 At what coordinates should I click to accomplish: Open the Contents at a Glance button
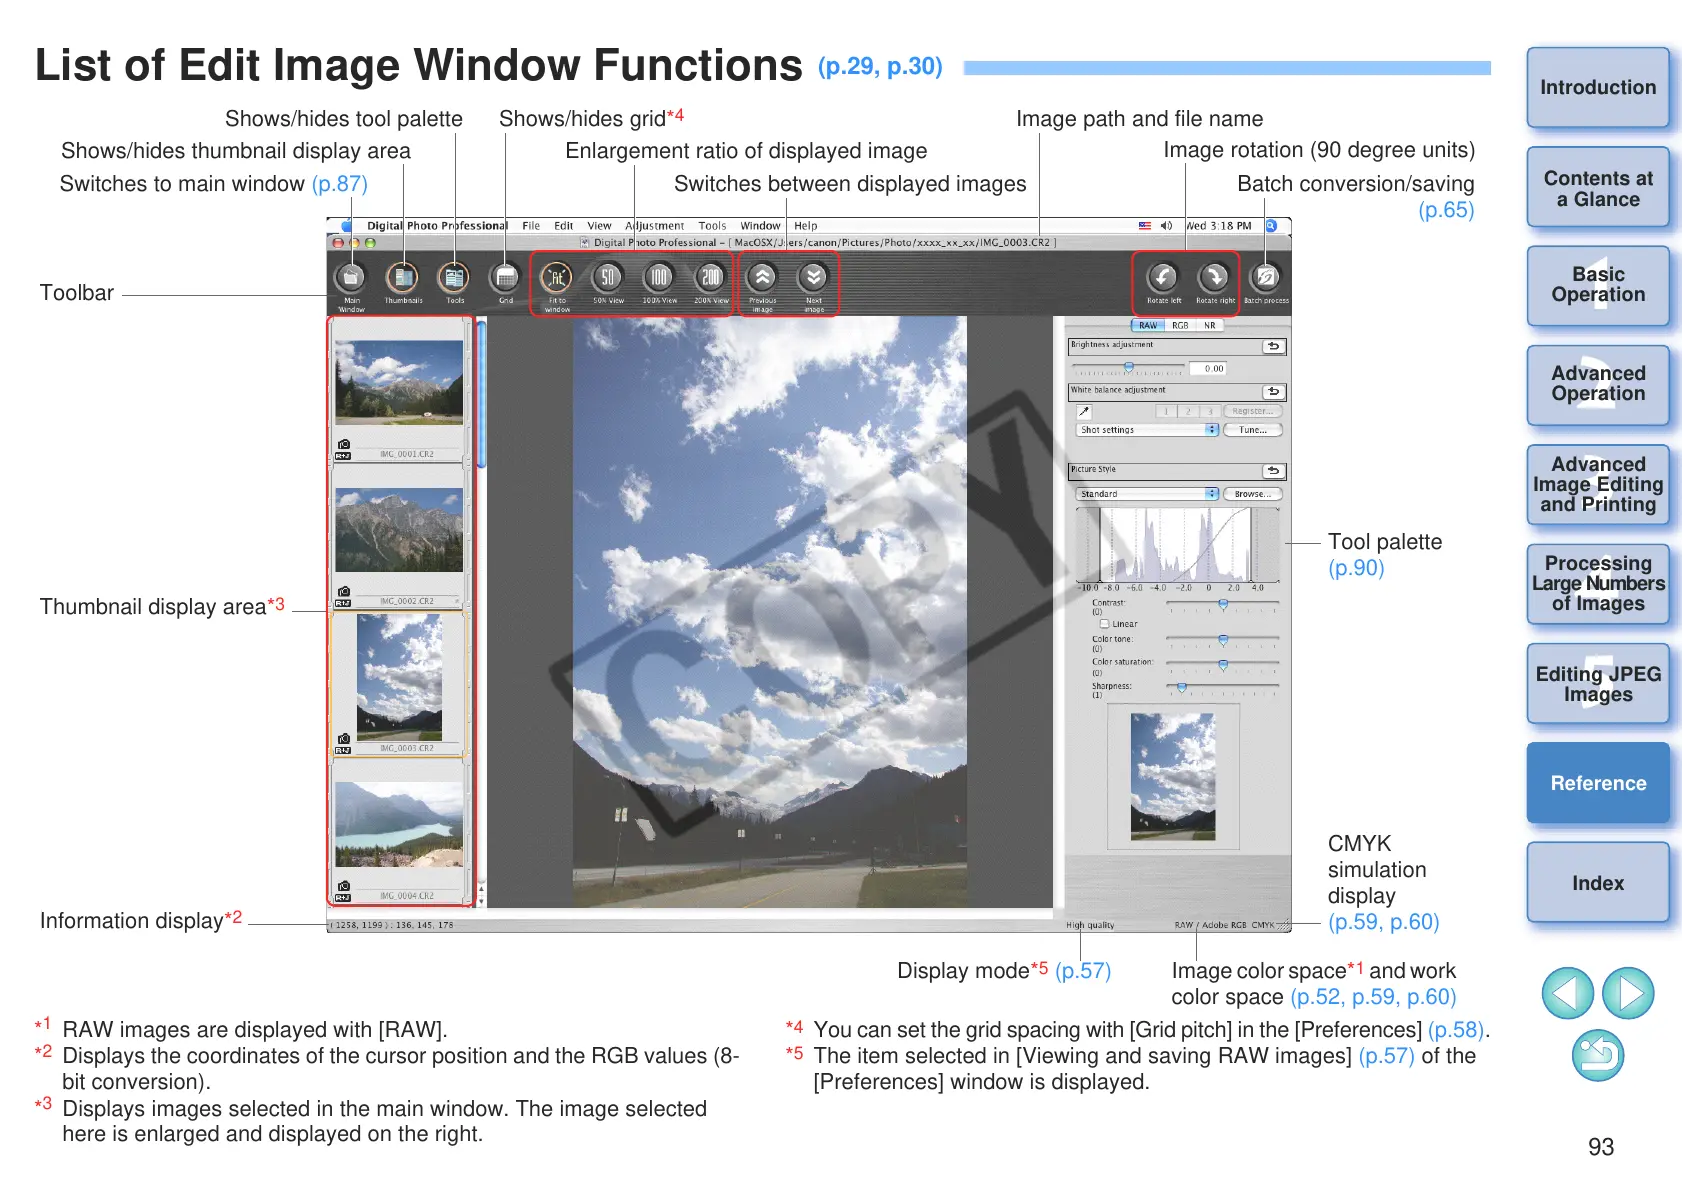click(1598, 188)
